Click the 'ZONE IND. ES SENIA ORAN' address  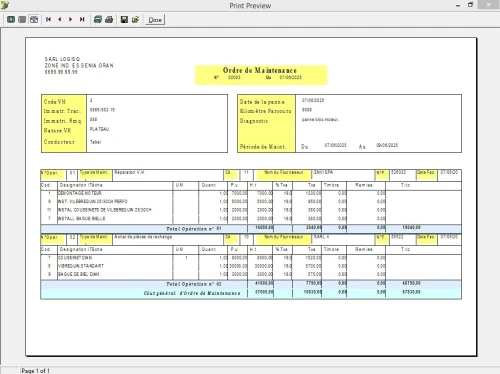click(x=79, y=65)
